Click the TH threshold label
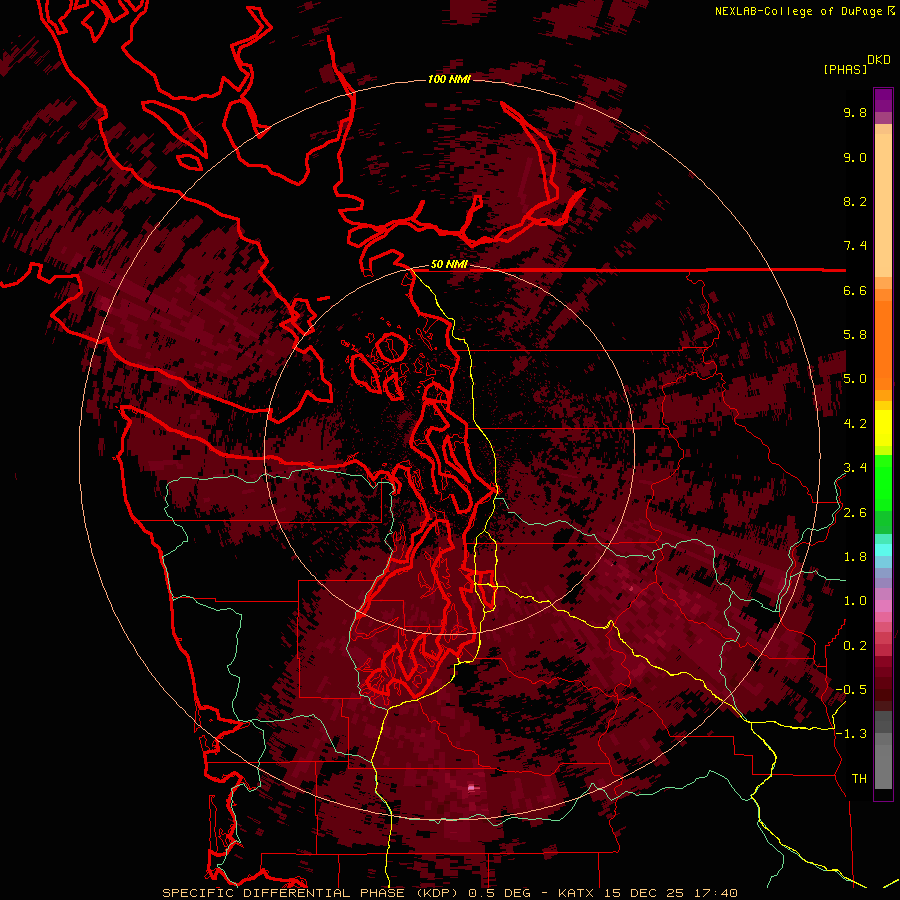 pos(859,779)
